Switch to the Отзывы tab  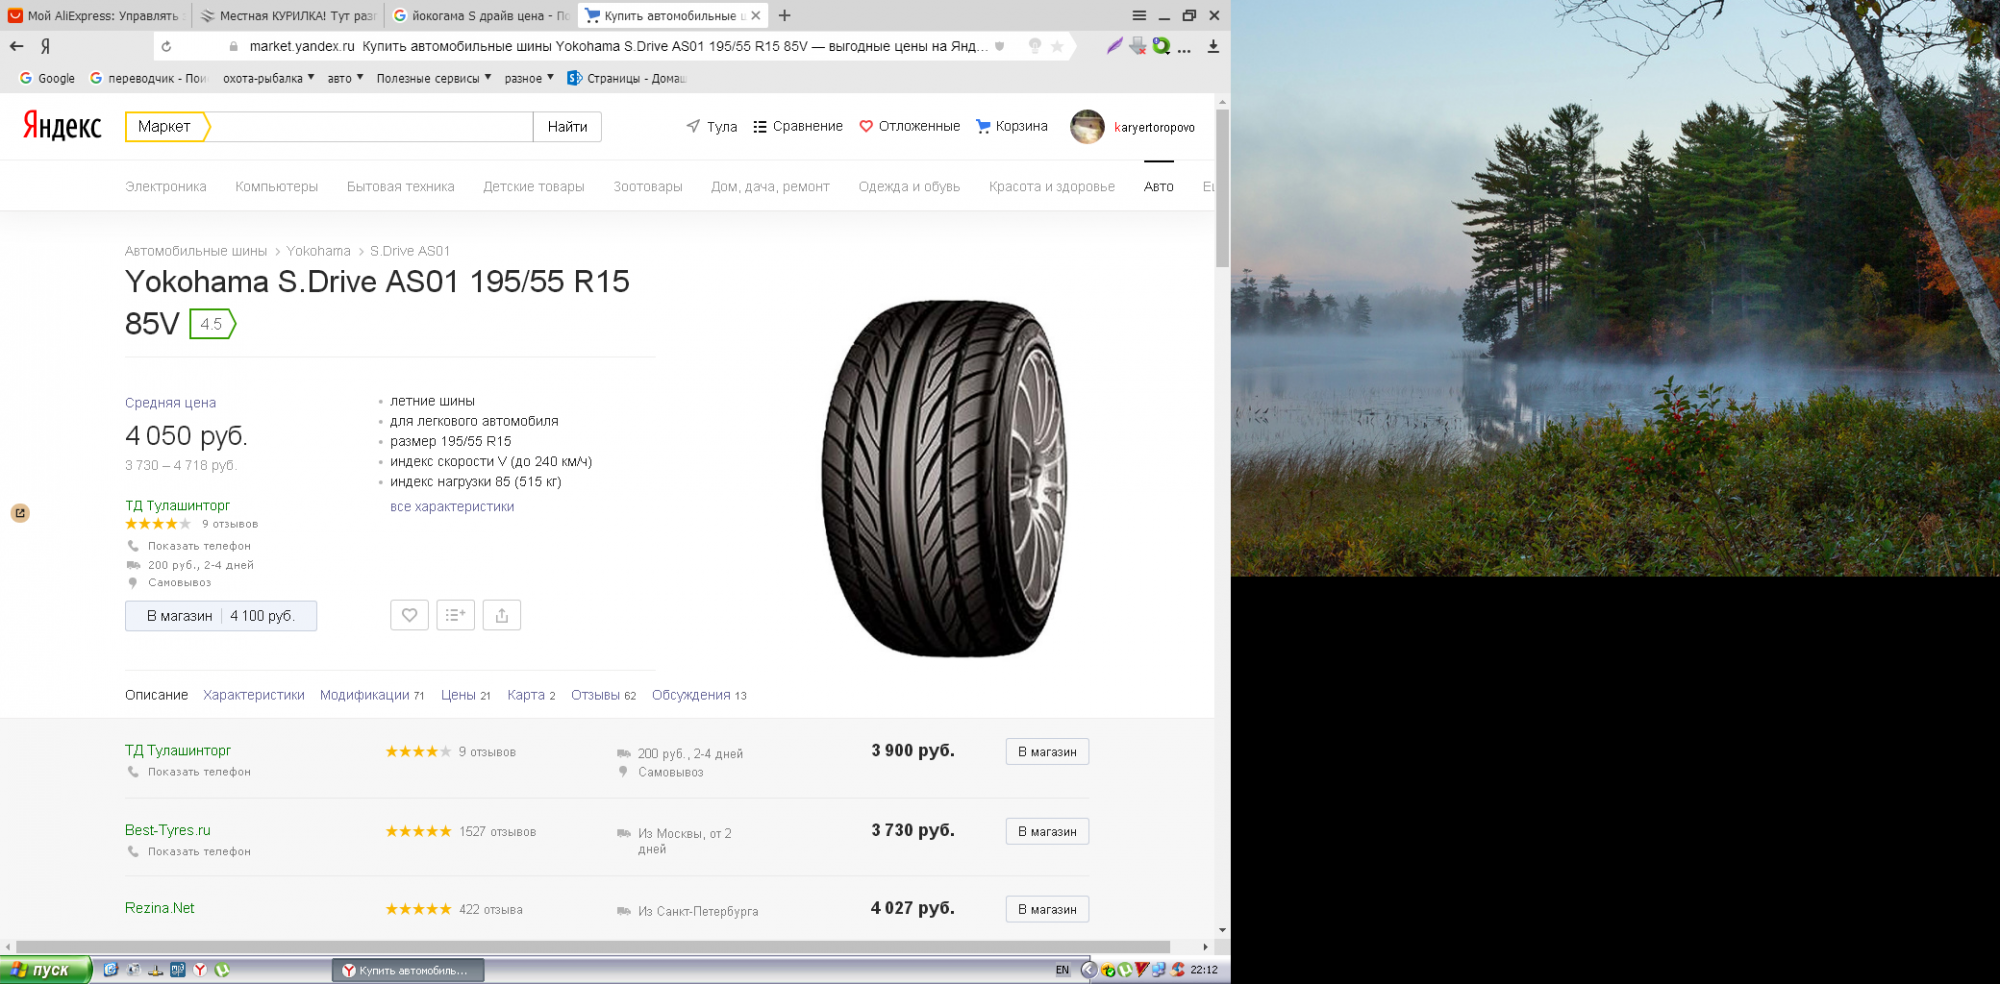604,695
